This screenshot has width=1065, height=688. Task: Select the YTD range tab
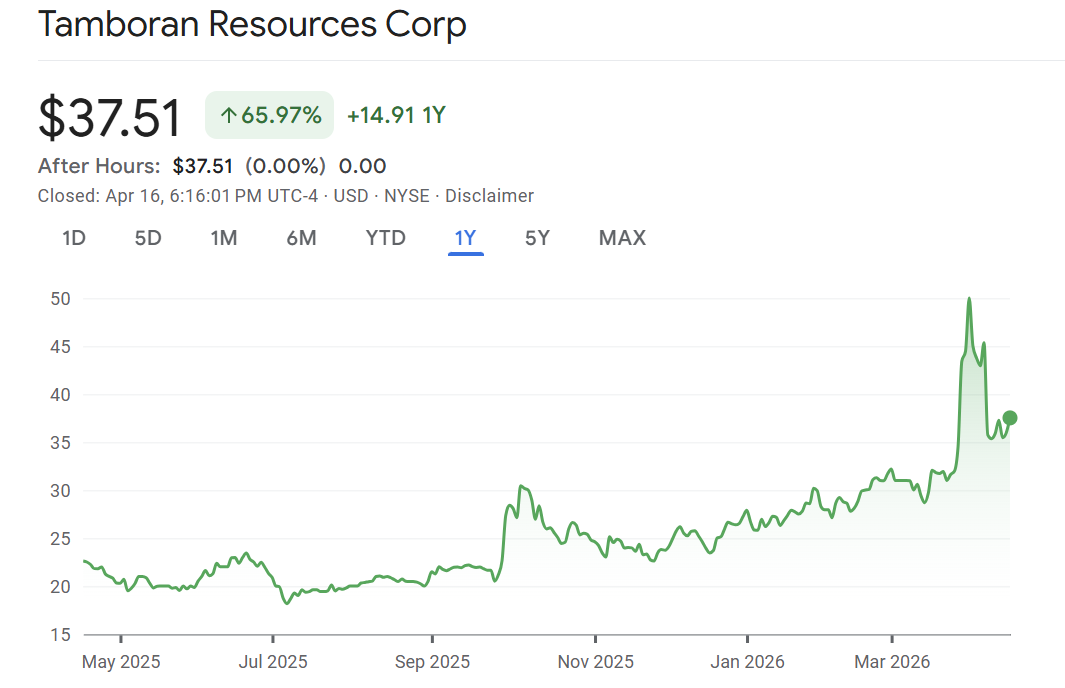385,238
